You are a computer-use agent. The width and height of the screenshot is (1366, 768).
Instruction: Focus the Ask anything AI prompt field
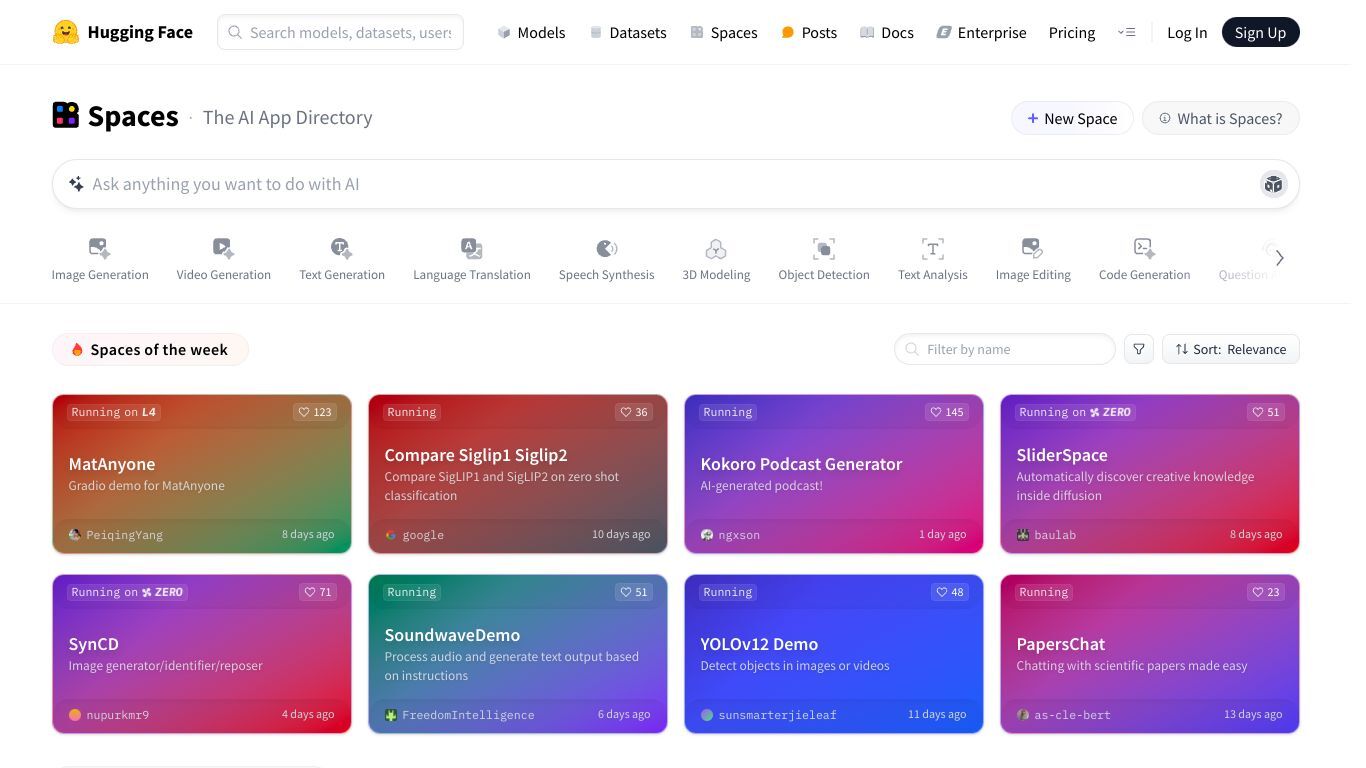pos(676,184)
